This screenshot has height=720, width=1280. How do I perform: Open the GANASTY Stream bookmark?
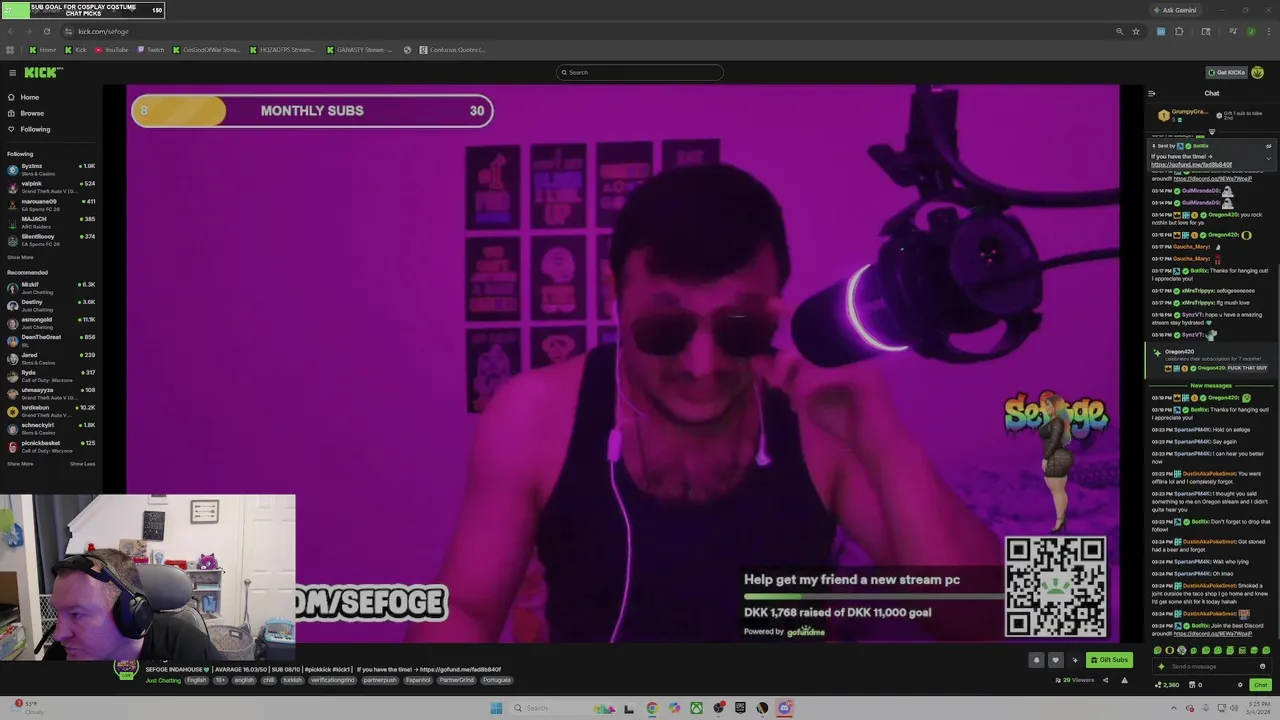pyautogui.click(x=359, y=50)
